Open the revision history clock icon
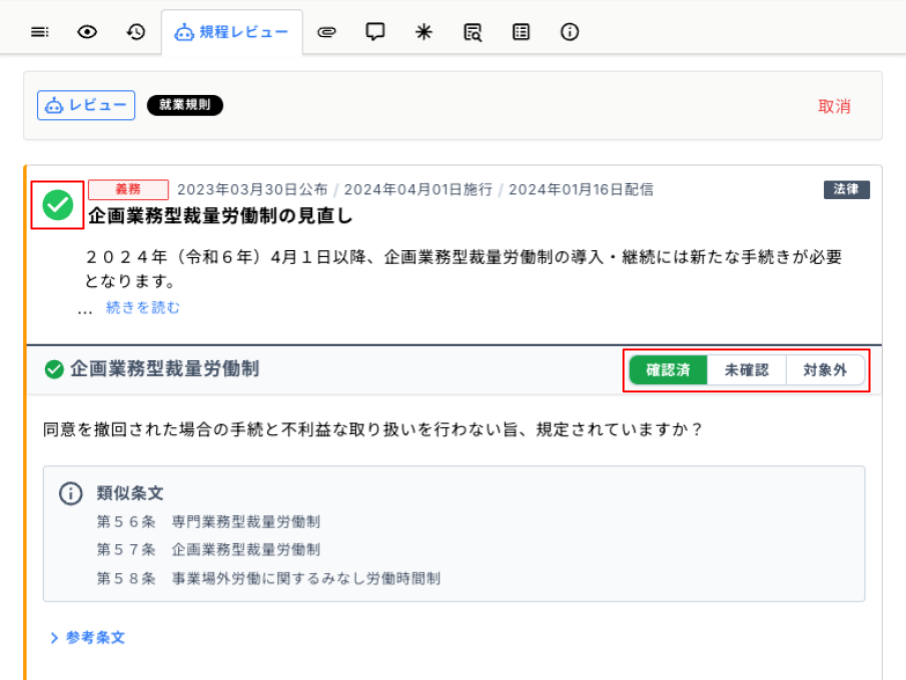 pyautogui.click(x=136, y=32)
